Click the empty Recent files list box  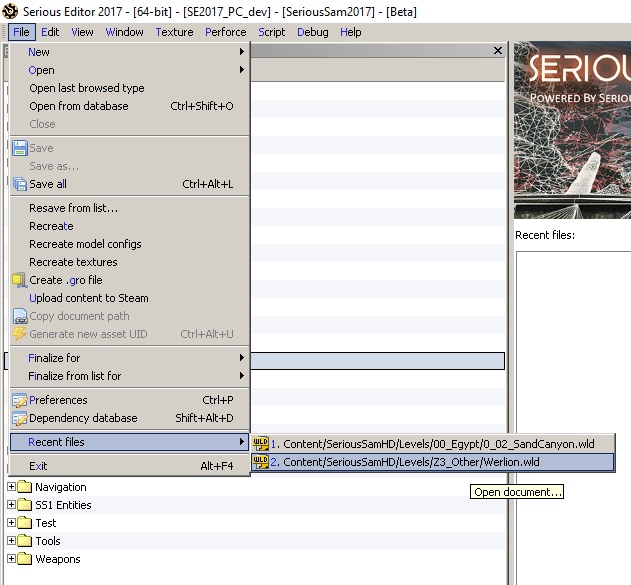tap(573, 418)
